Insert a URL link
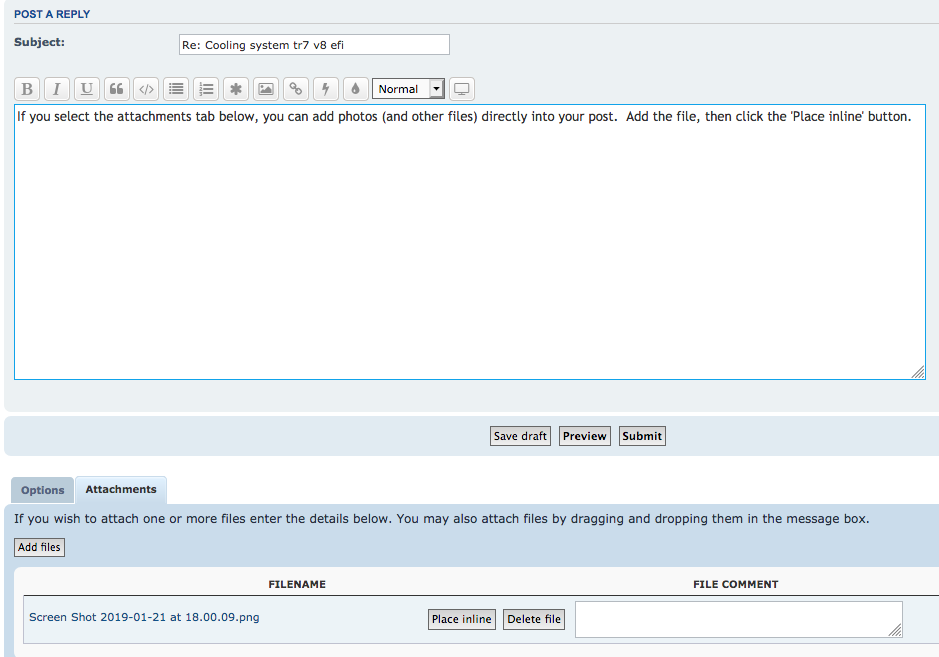 [295, 89]
